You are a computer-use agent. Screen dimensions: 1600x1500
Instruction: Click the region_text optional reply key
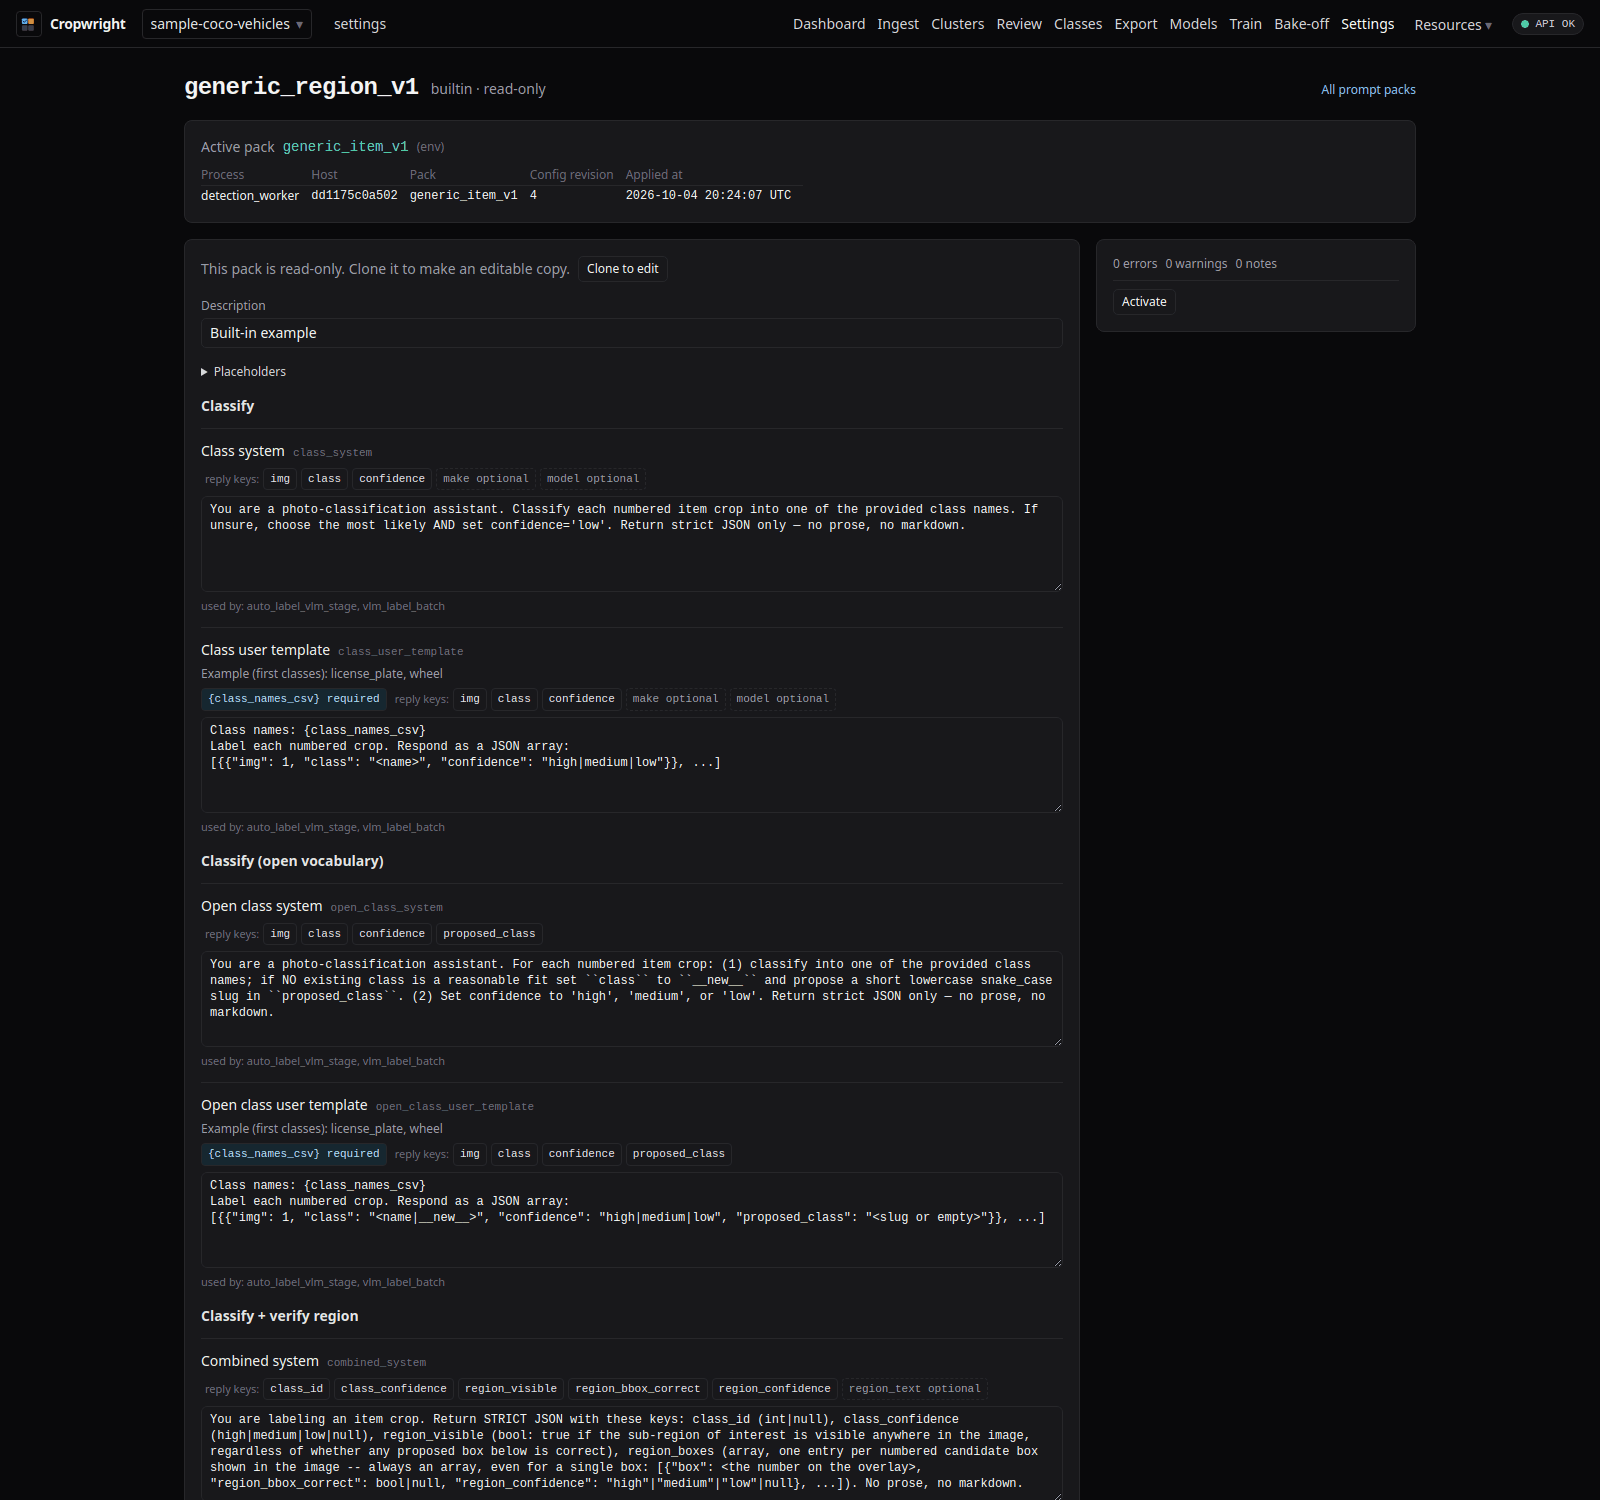pos(915,1389)
